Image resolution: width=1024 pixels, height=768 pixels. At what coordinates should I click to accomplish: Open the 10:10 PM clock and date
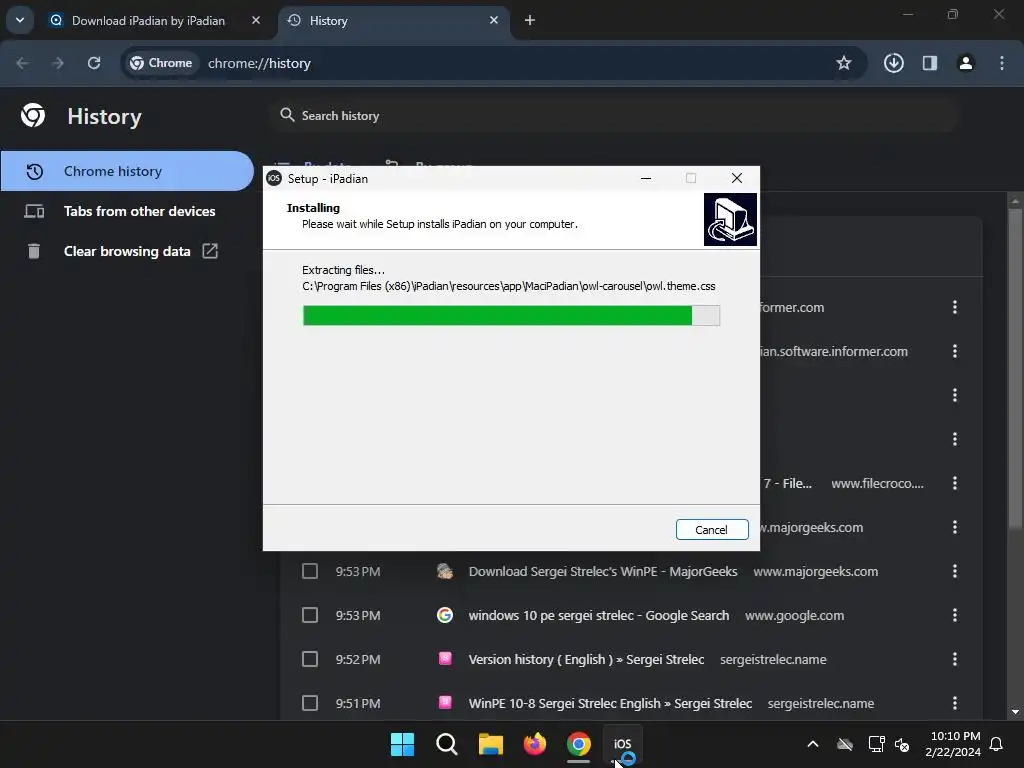[953, 744]
